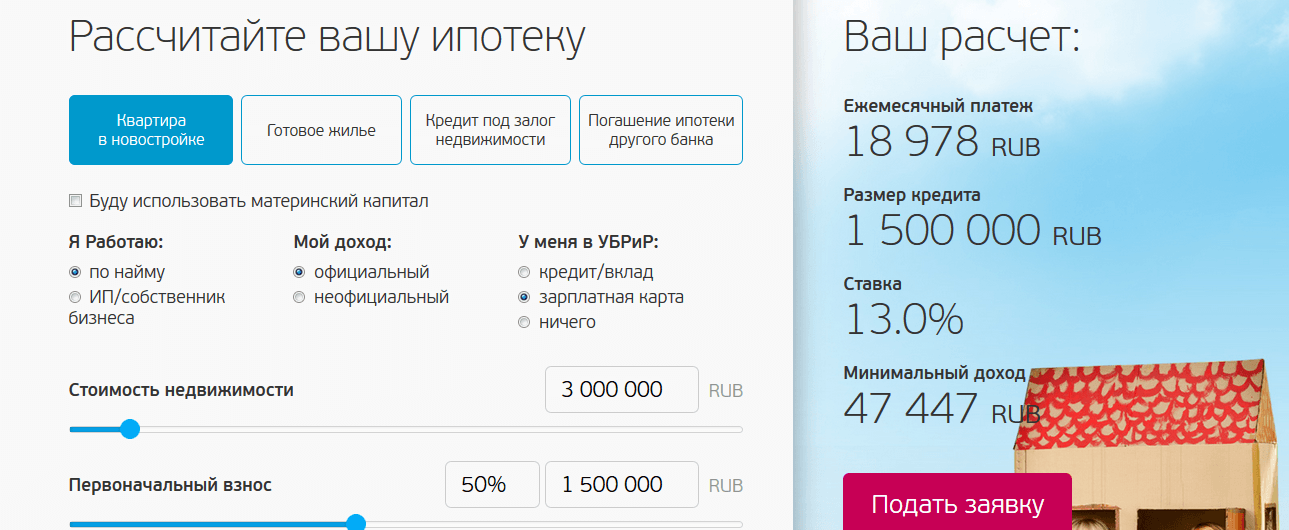Image resolution: width=1289 pixels, height=530 pixels.
Task: Focus the 1 500 000 down payment field
Action: (621, 485)
